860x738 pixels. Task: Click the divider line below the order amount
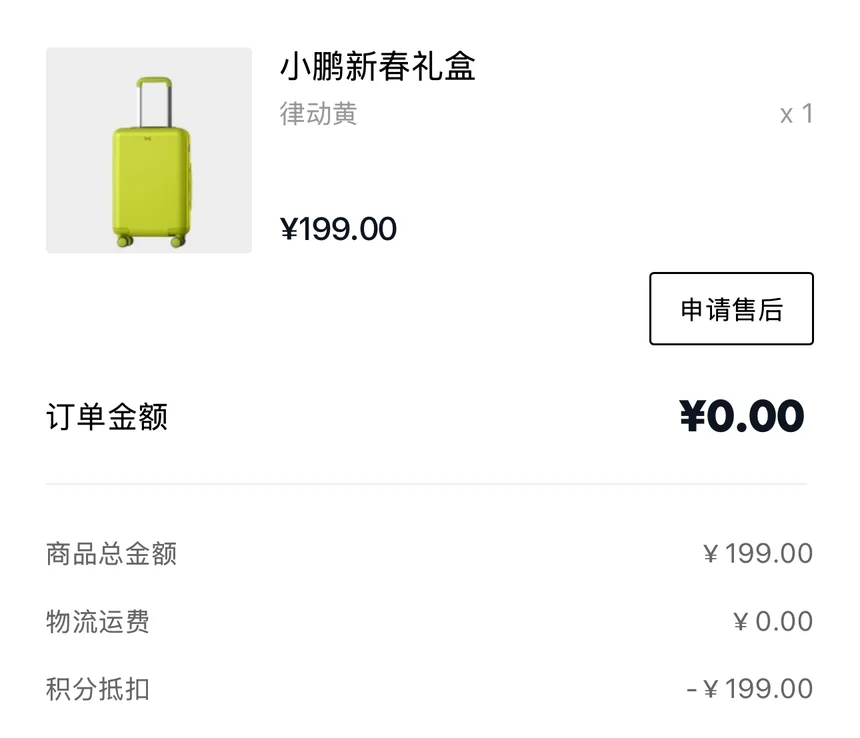[426, 484]
